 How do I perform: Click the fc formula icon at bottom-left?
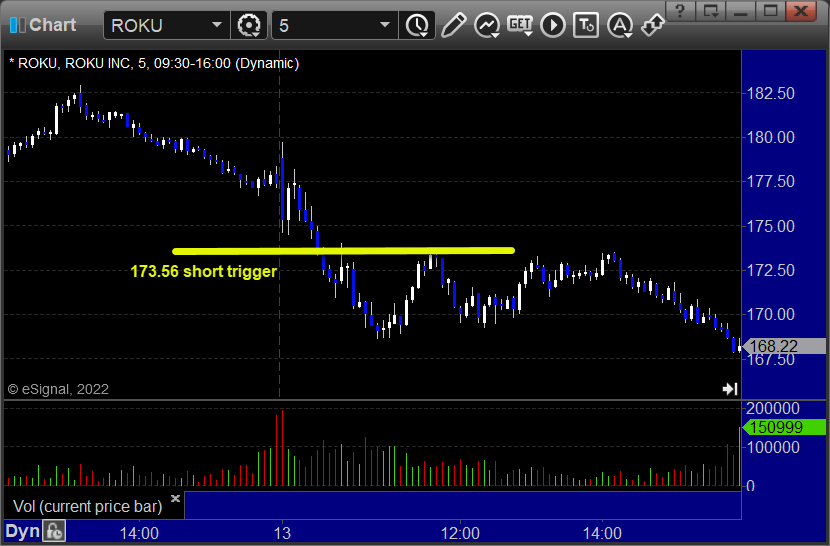coord(55,531)
